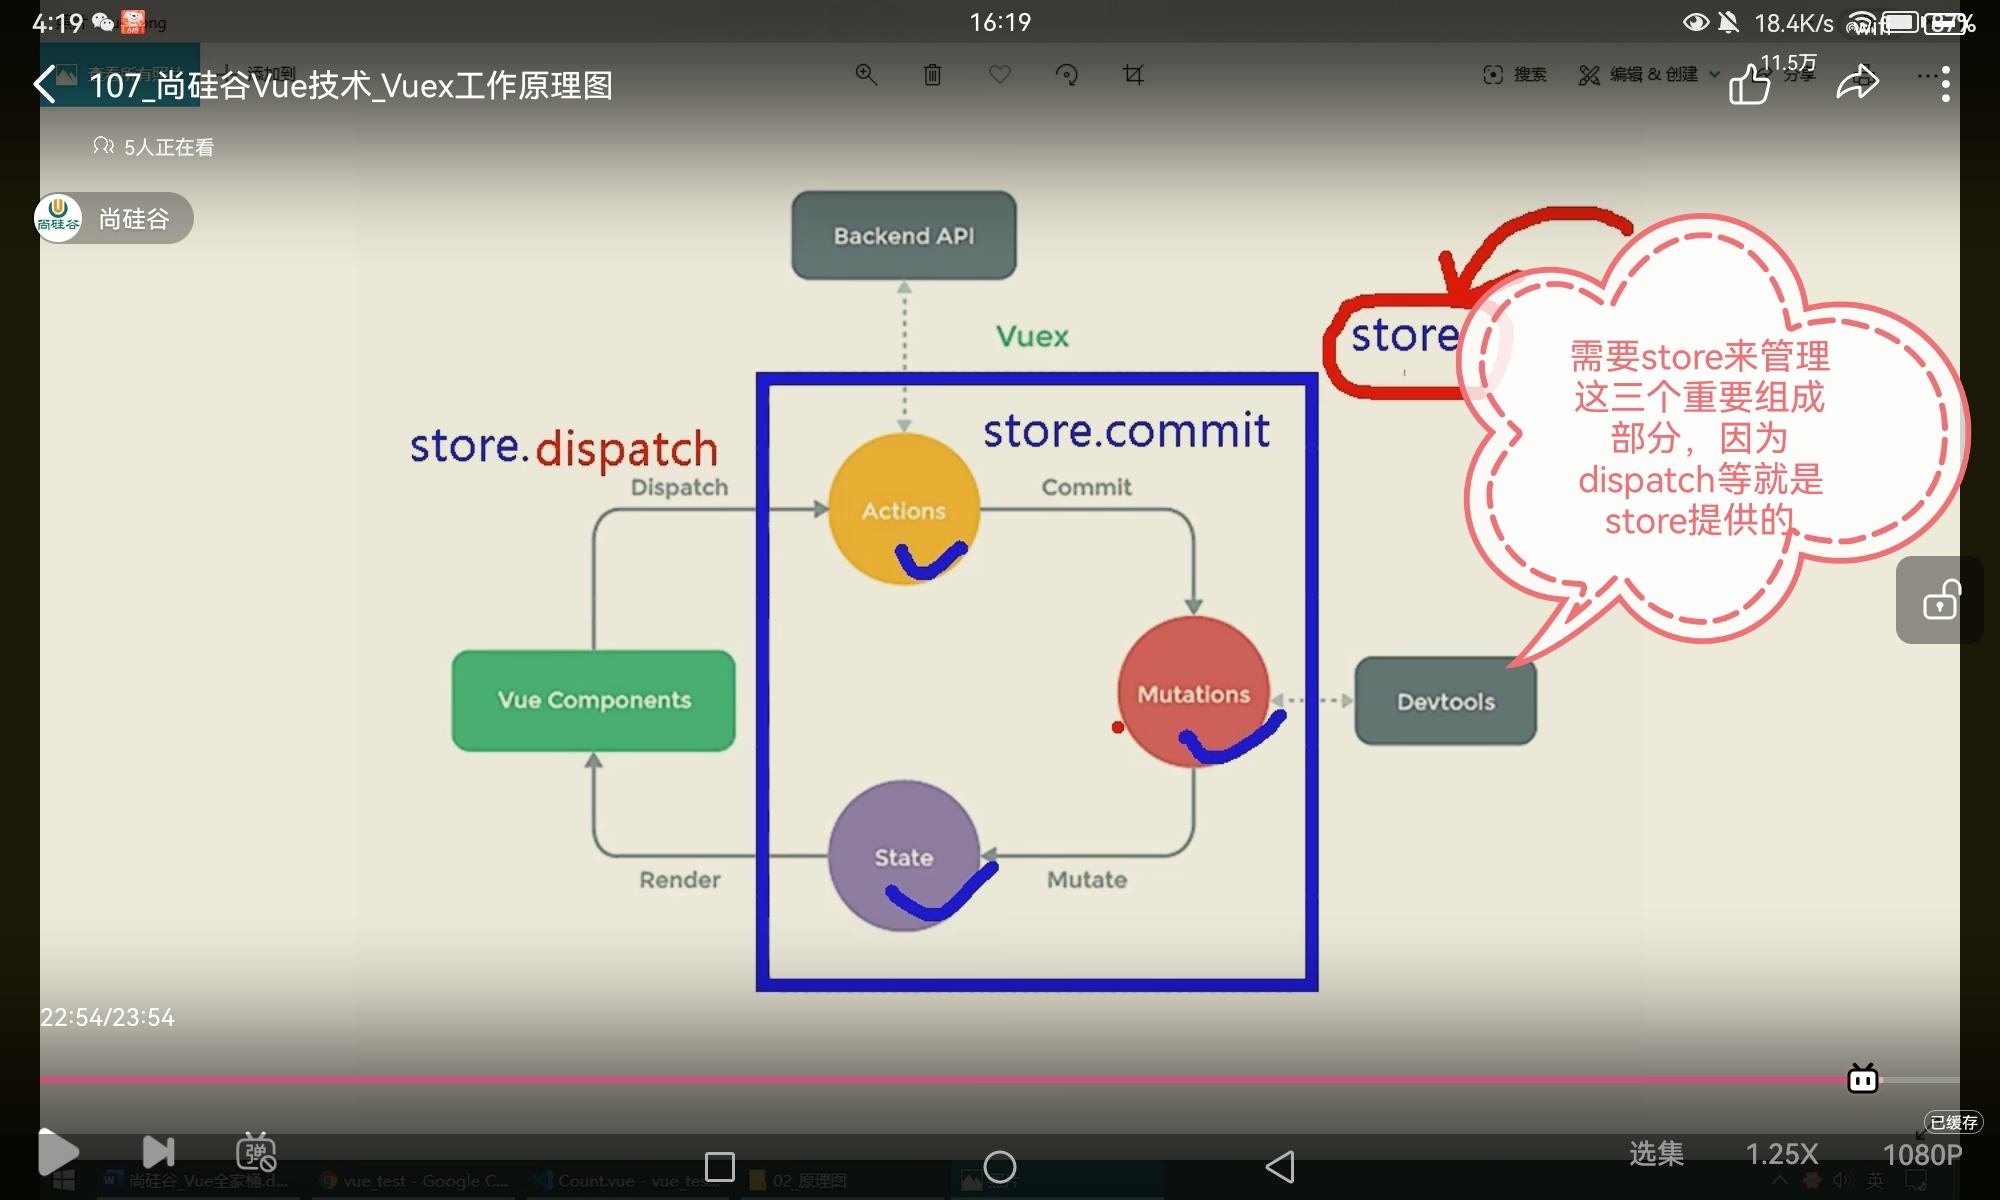Like the video with thumbs-up icon
Viewport: 2000px width, 1200px height.
(1749, 85)
